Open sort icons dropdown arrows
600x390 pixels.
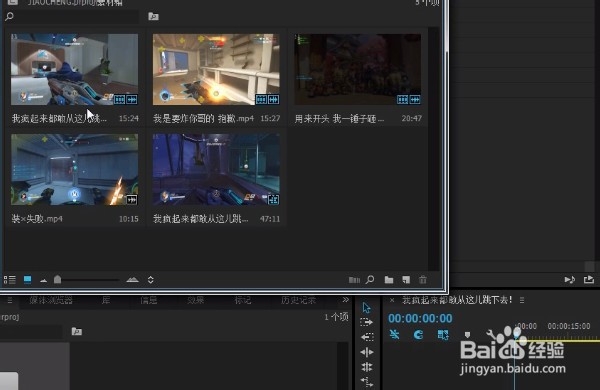click(151, 280)
